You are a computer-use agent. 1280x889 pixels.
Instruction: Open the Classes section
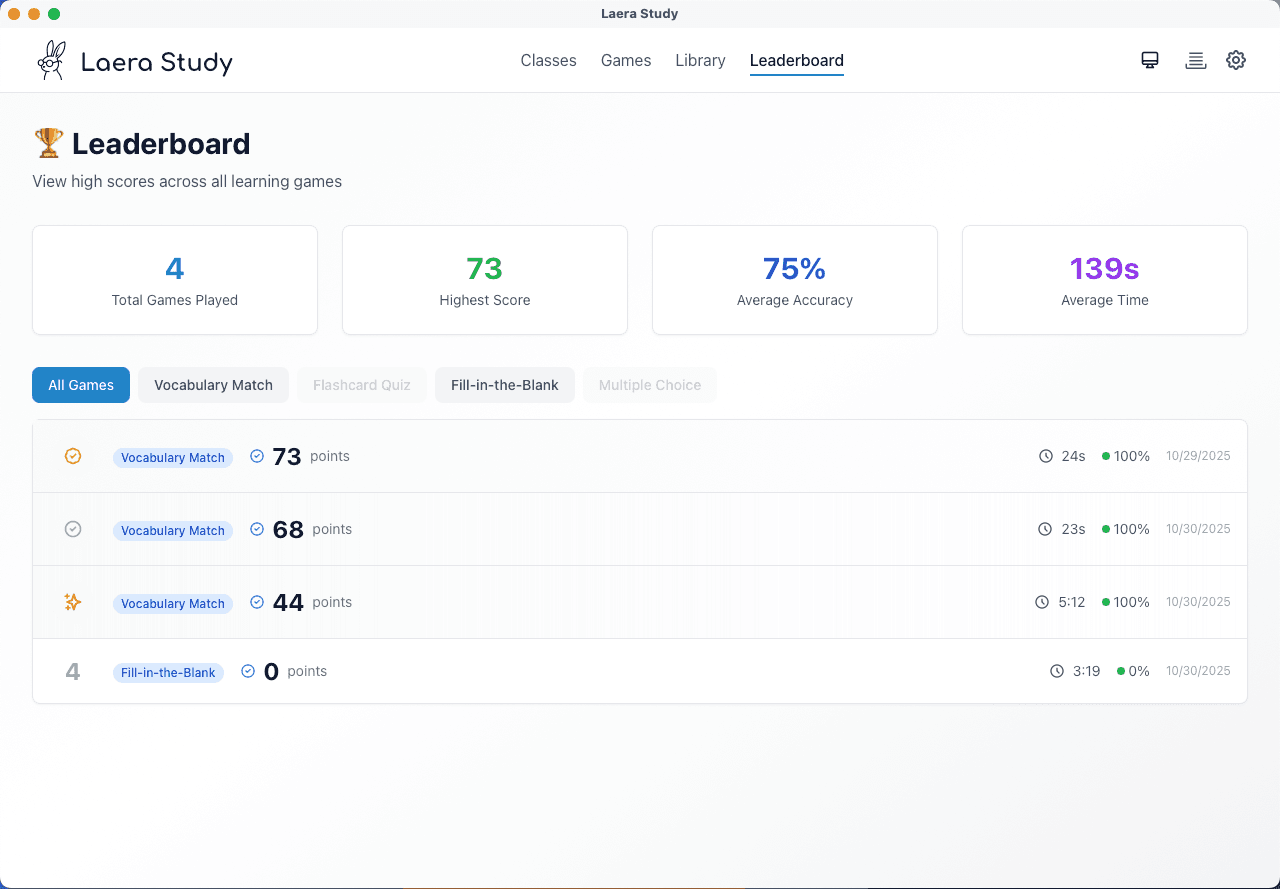pos(548,60)
